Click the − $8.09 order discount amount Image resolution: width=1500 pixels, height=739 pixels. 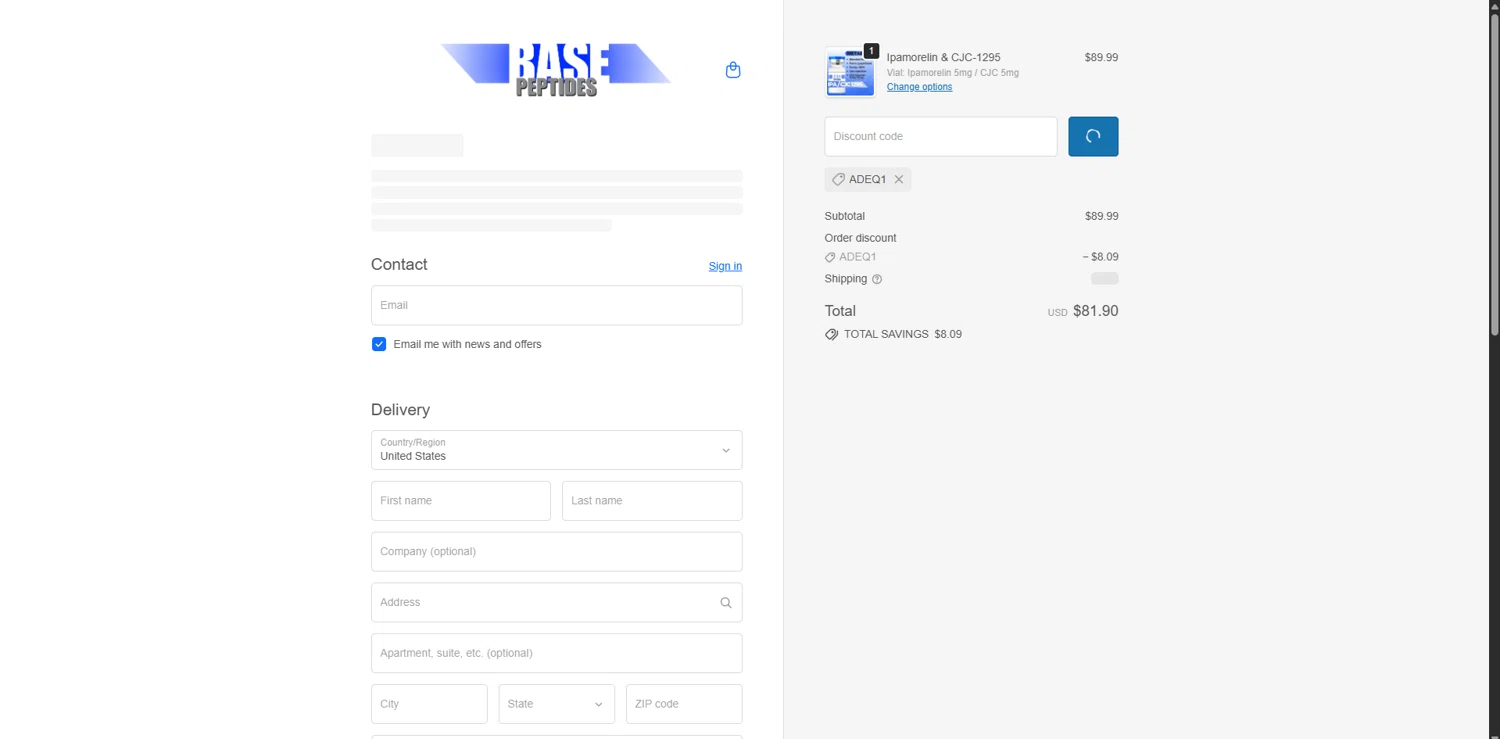1100,257
